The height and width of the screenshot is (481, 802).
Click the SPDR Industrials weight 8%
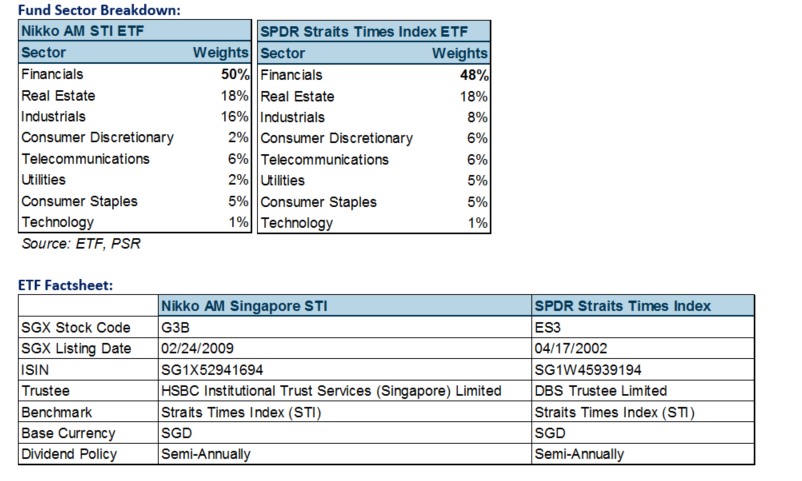tap(477, 117)
